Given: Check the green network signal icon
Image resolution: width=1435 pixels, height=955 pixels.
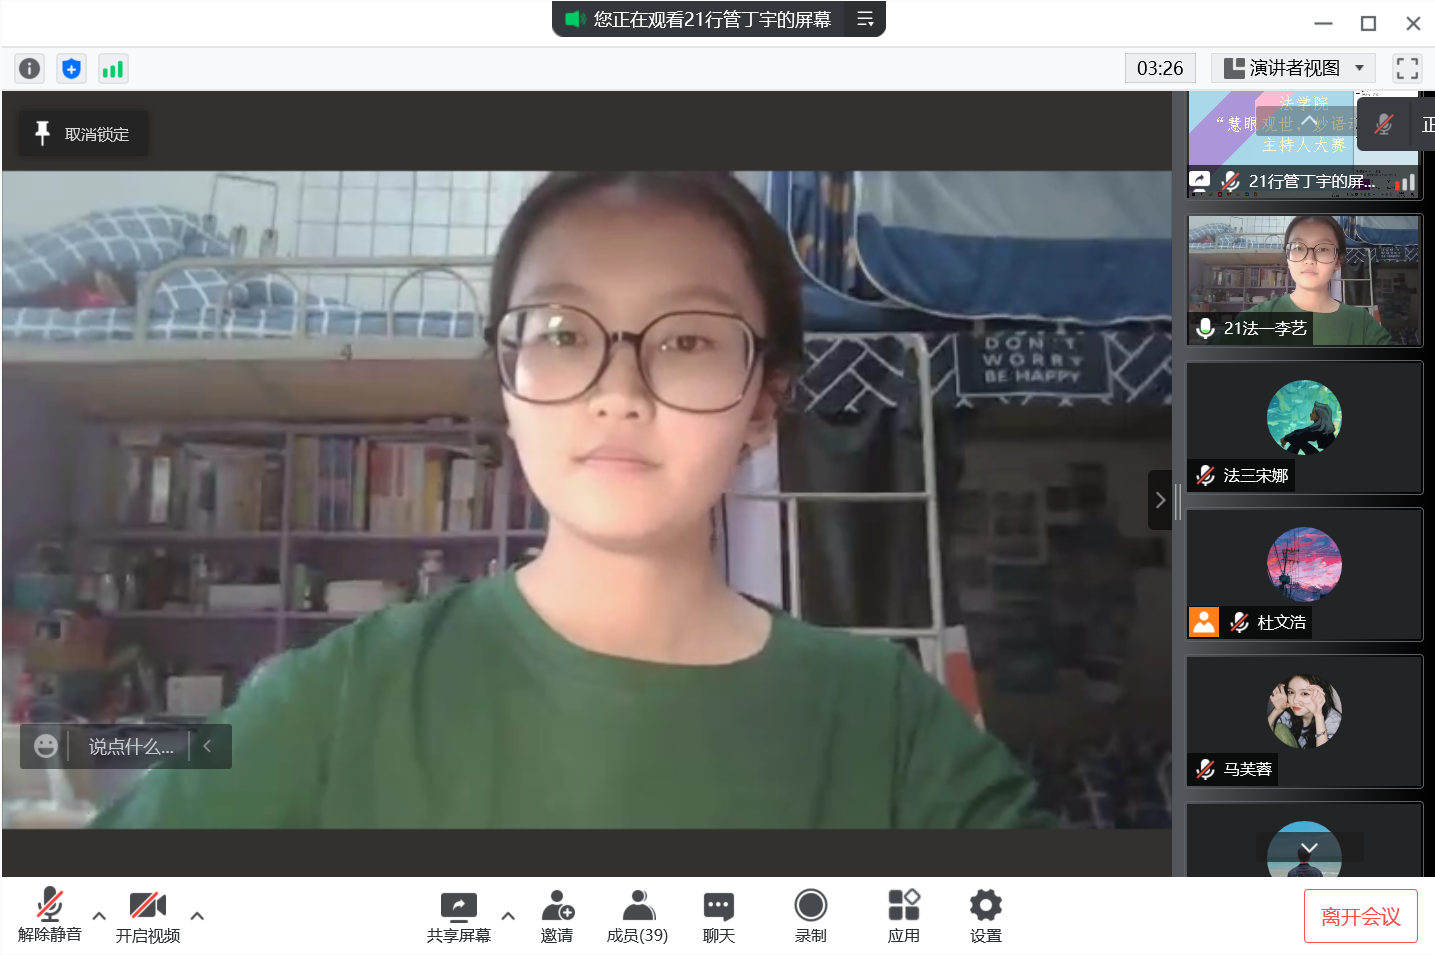Looking at the screenshot, I should point(113,68).
